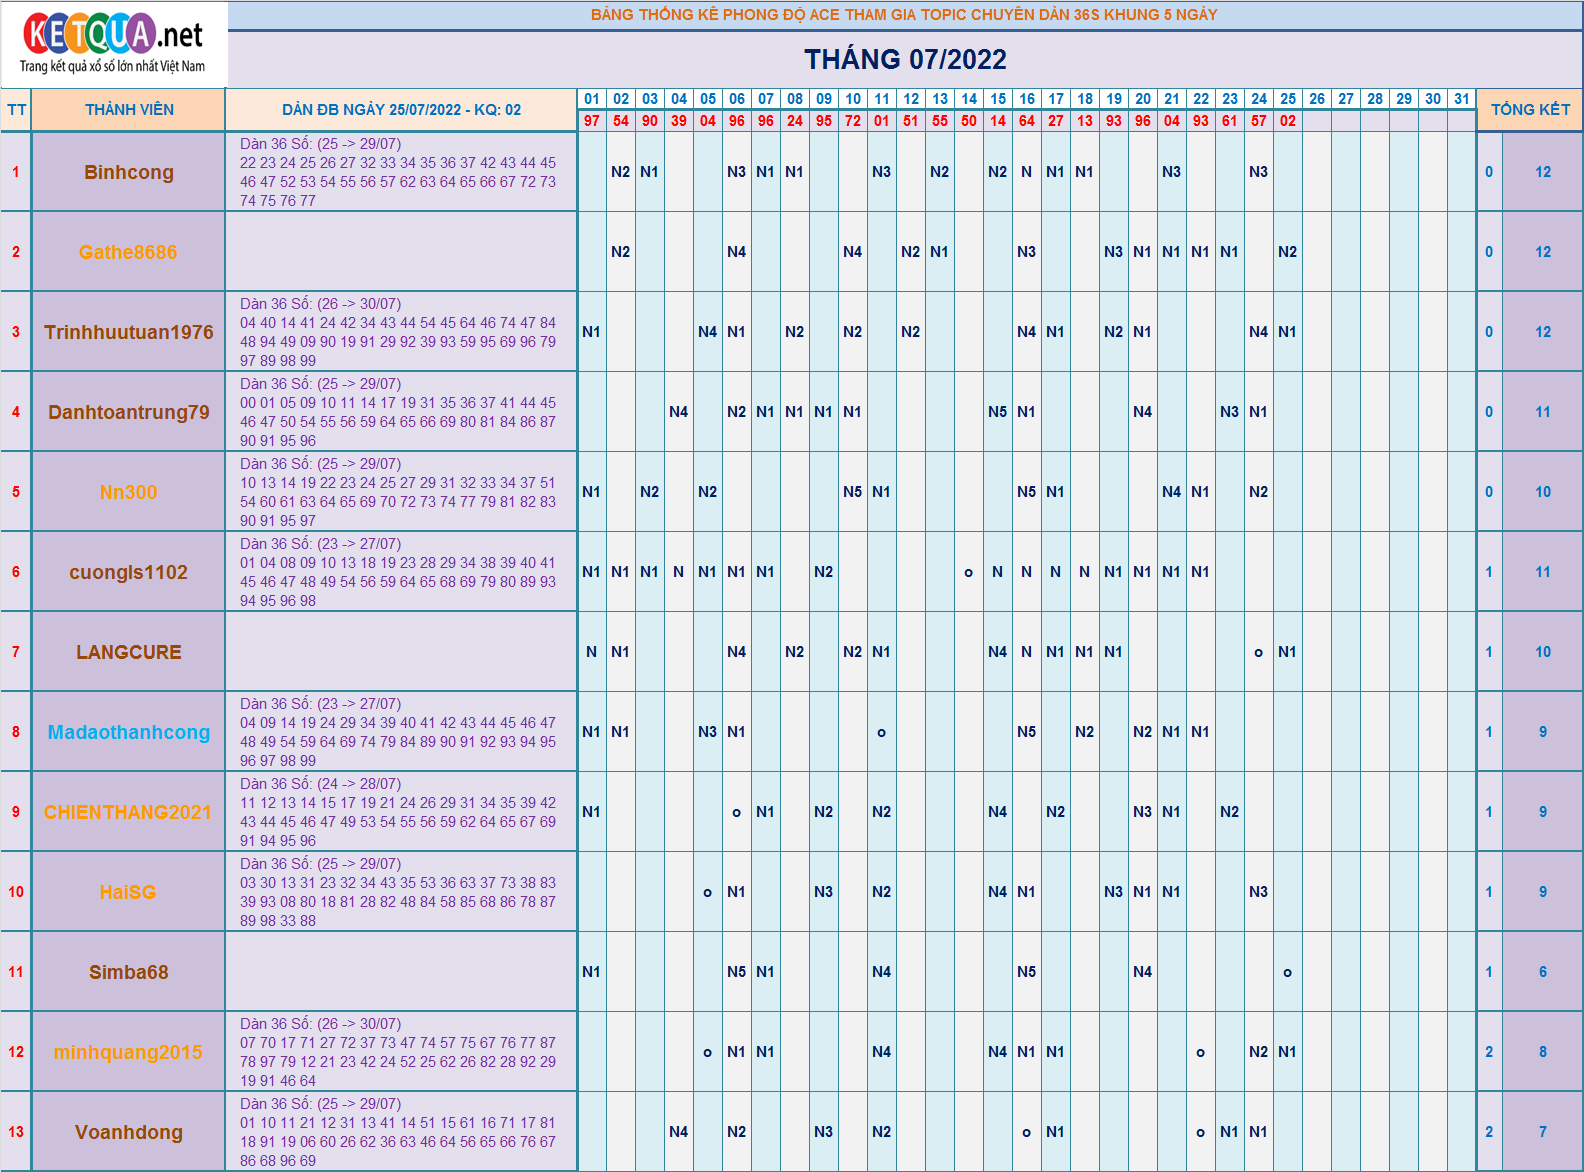Click row number 1 in TT column
This screenshot has height=1172, width=1584.
16,172
